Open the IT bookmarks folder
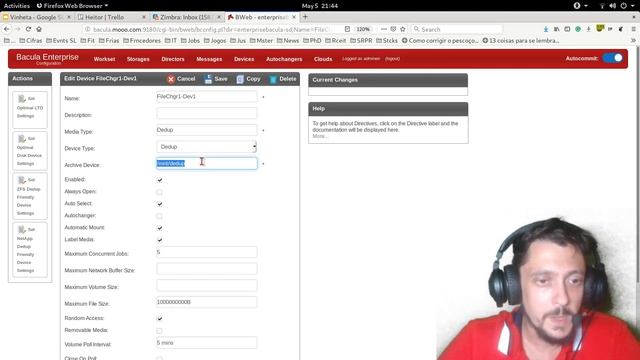Viewport: 640px width, 360px height. click(x=171, y=40)
